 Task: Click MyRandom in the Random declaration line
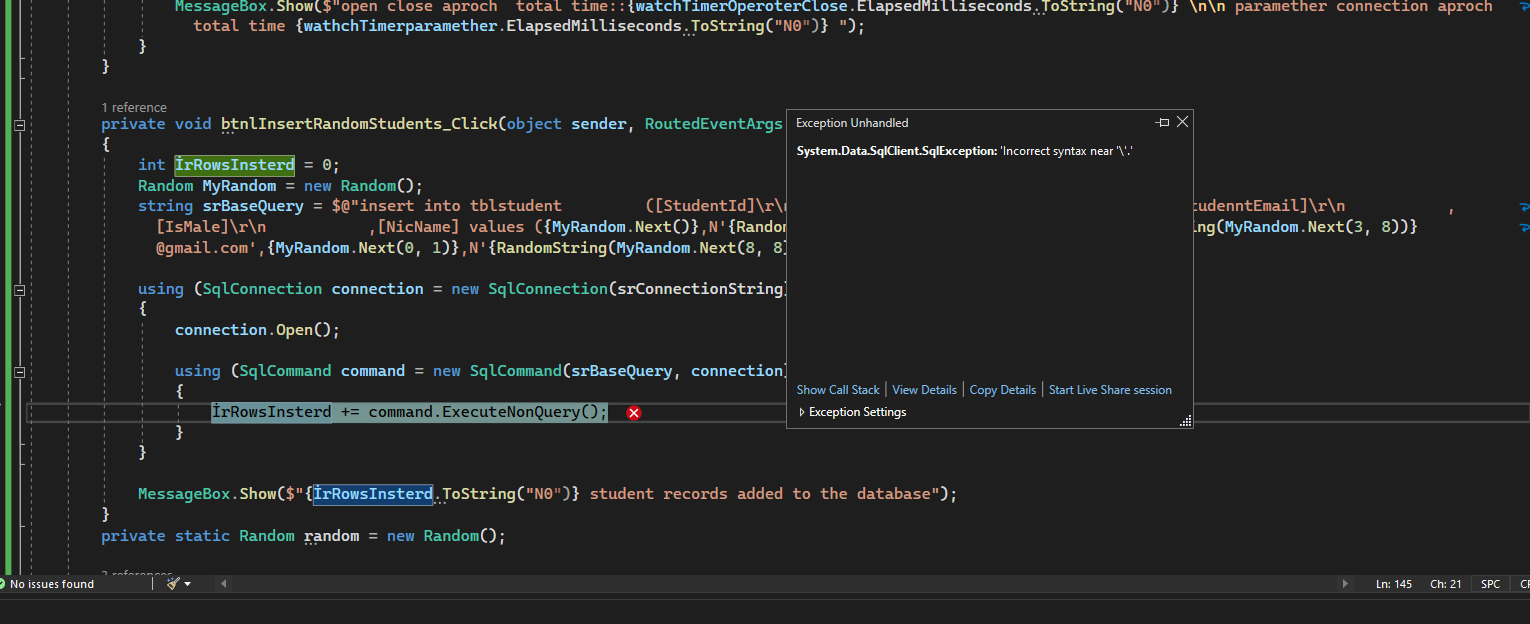point(239,186)
